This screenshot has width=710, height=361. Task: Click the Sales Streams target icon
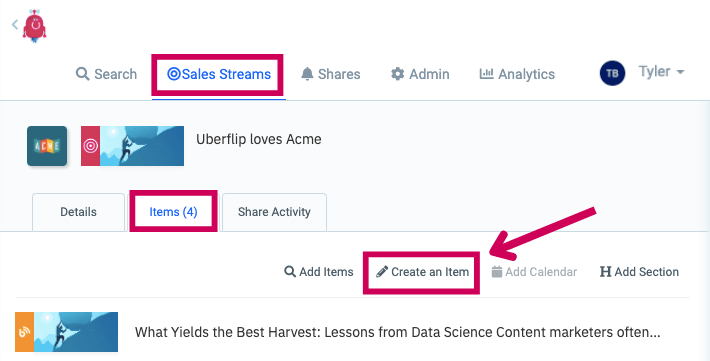coord(173,74)
